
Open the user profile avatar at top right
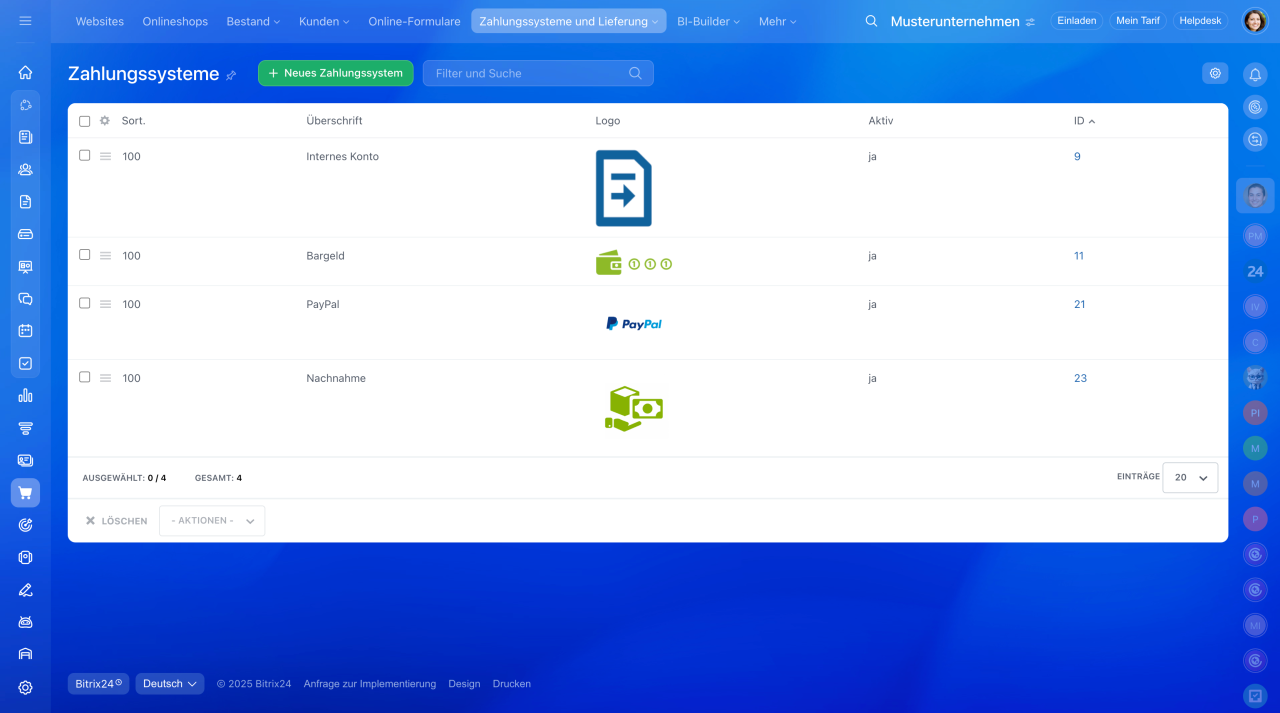[1254, 21]
